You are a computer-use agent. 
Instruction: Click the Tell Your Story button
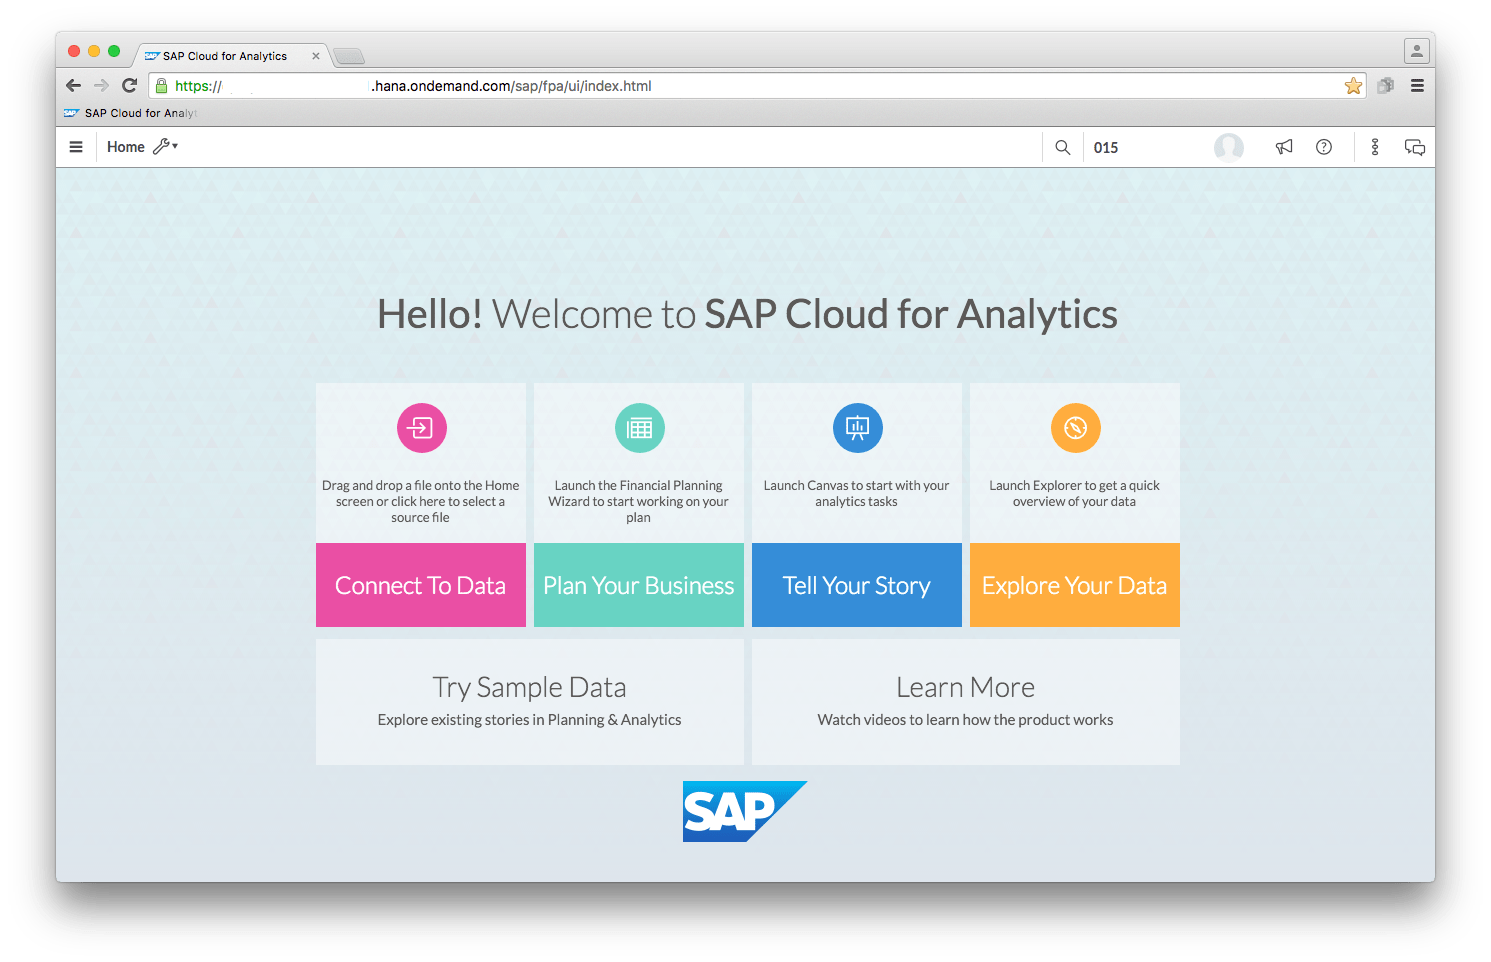pos(857,585)
